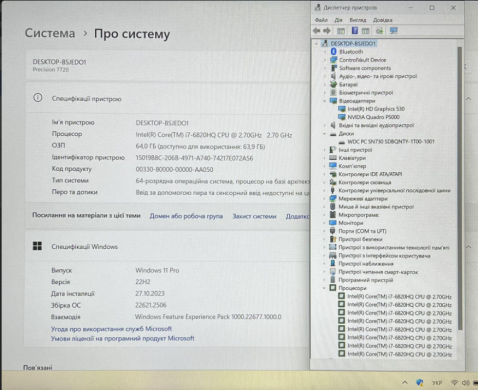
Task: Click the WDC PC SN730 disk drive icon
Action: pyautogui.click(x=342, y=142)
